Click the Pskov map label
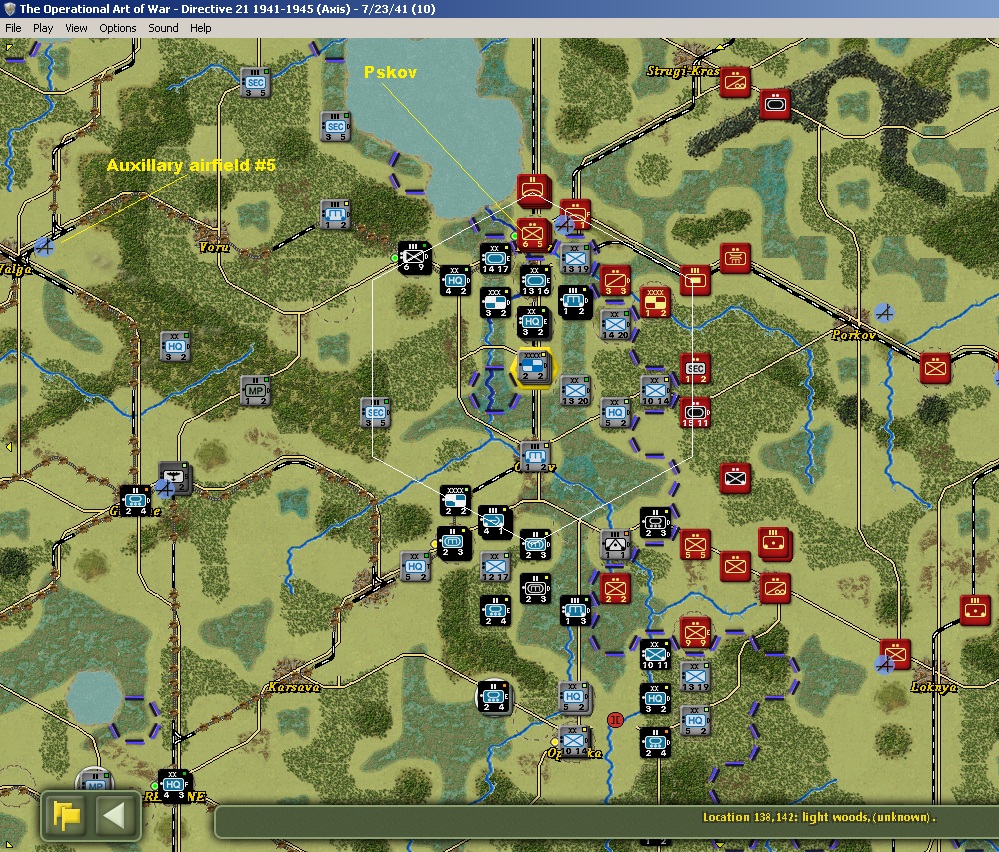The width and height of the screenshot is (999, 852). click(x=390, y=73)
